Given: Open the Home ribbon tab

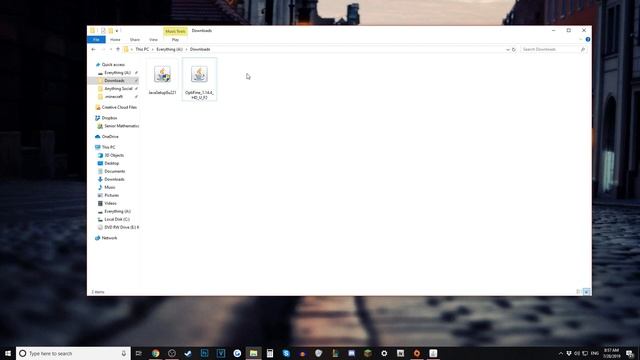Looking at the screenshot, I should pos(115,40).
